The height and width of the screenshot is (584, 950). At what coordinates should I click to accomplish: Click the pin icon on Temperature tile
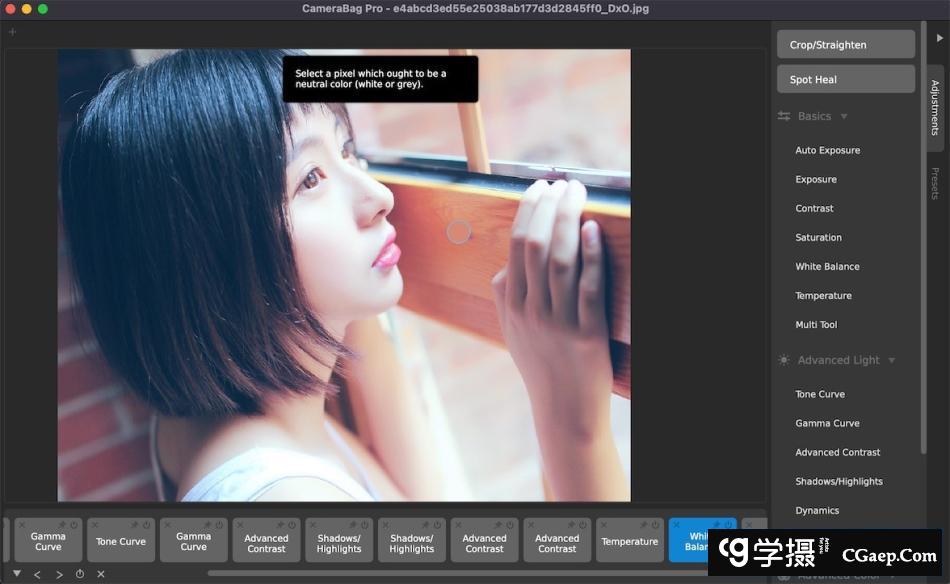click(643, 524)
